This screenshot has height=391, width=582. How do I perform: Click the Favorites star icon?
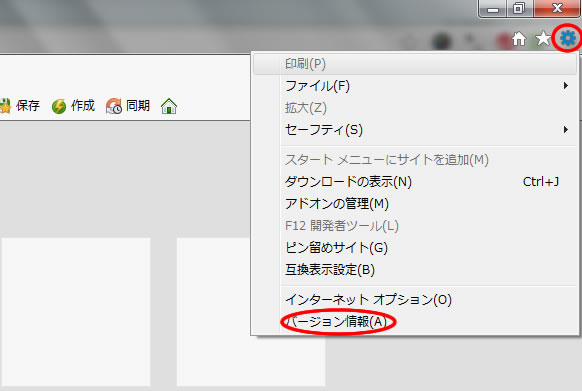(543, 38)
